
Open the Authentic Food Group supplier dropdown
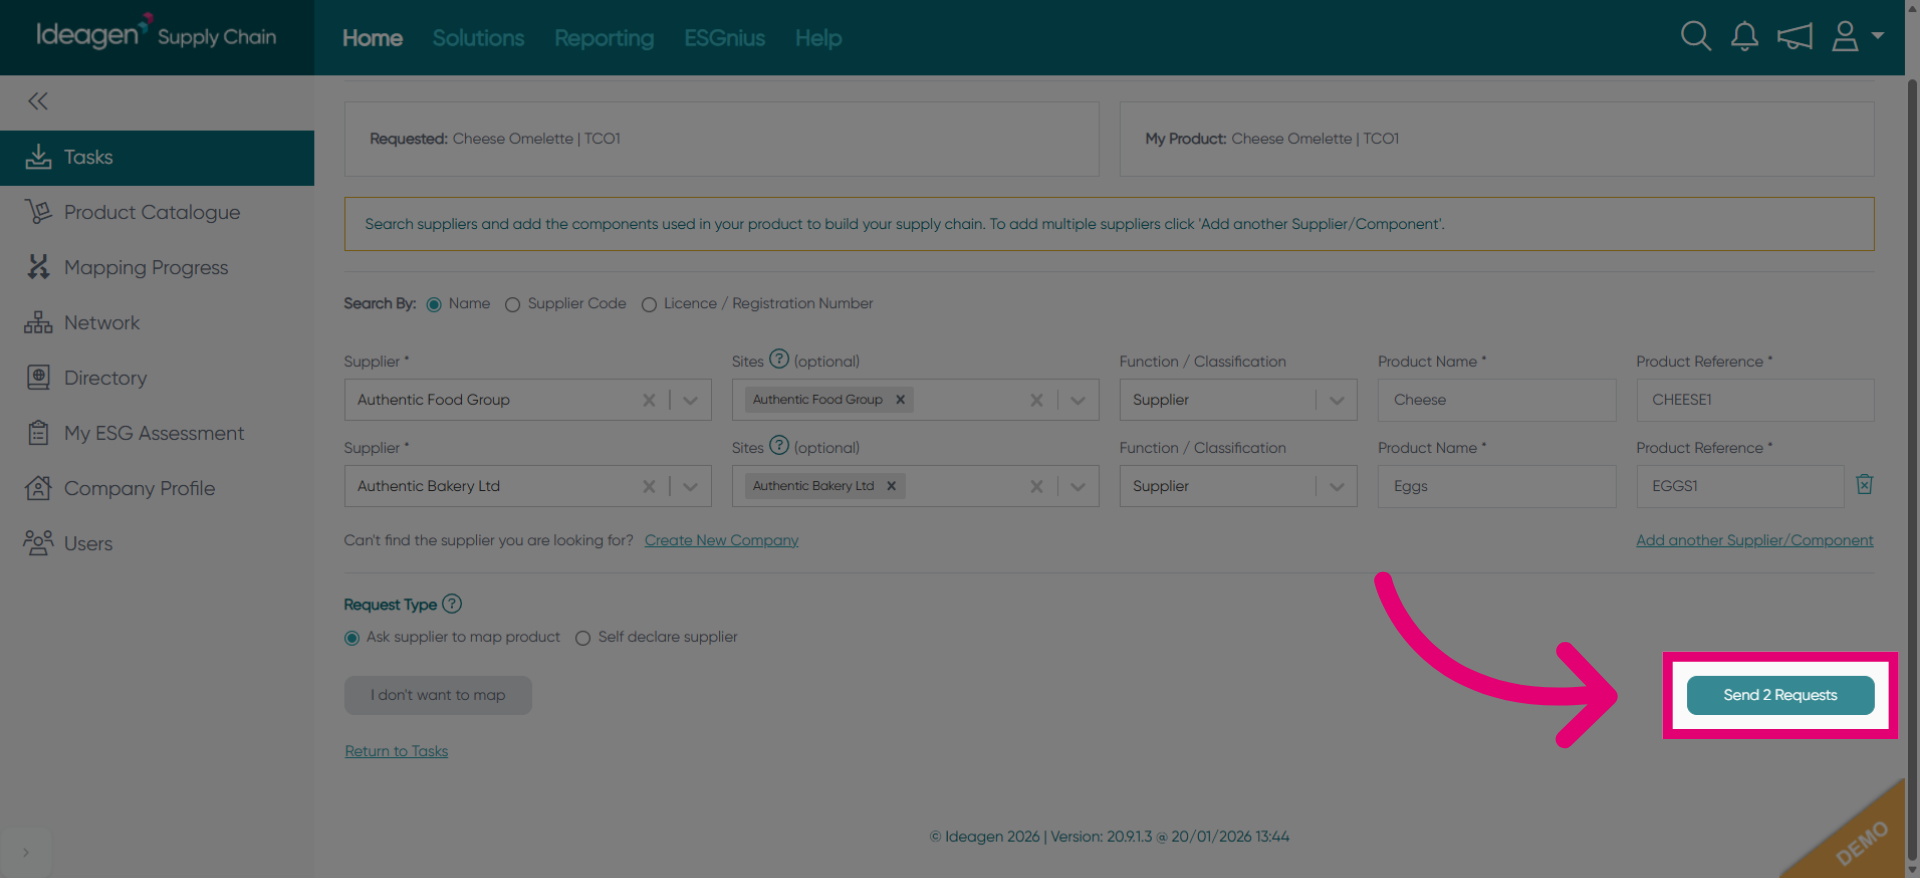tap(690, 400)
